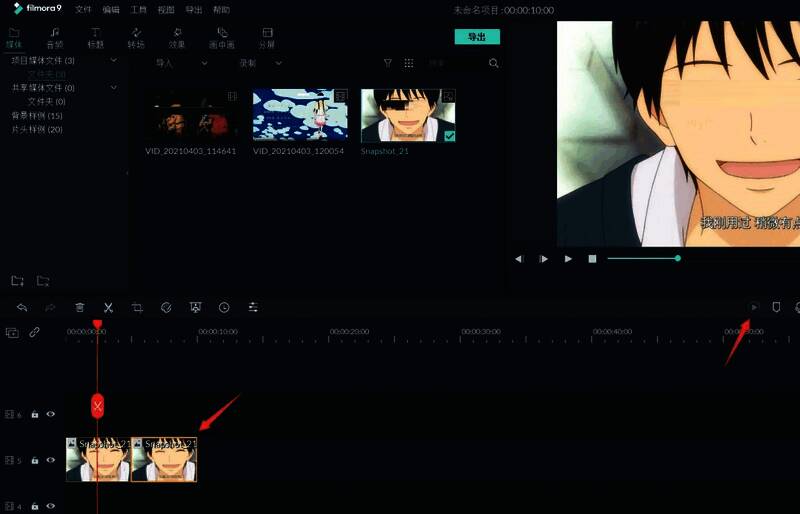The width and height of the screenshot is (800, 514).
Task: Click the green screen icon in timeline toolbar
Action: 195,307
